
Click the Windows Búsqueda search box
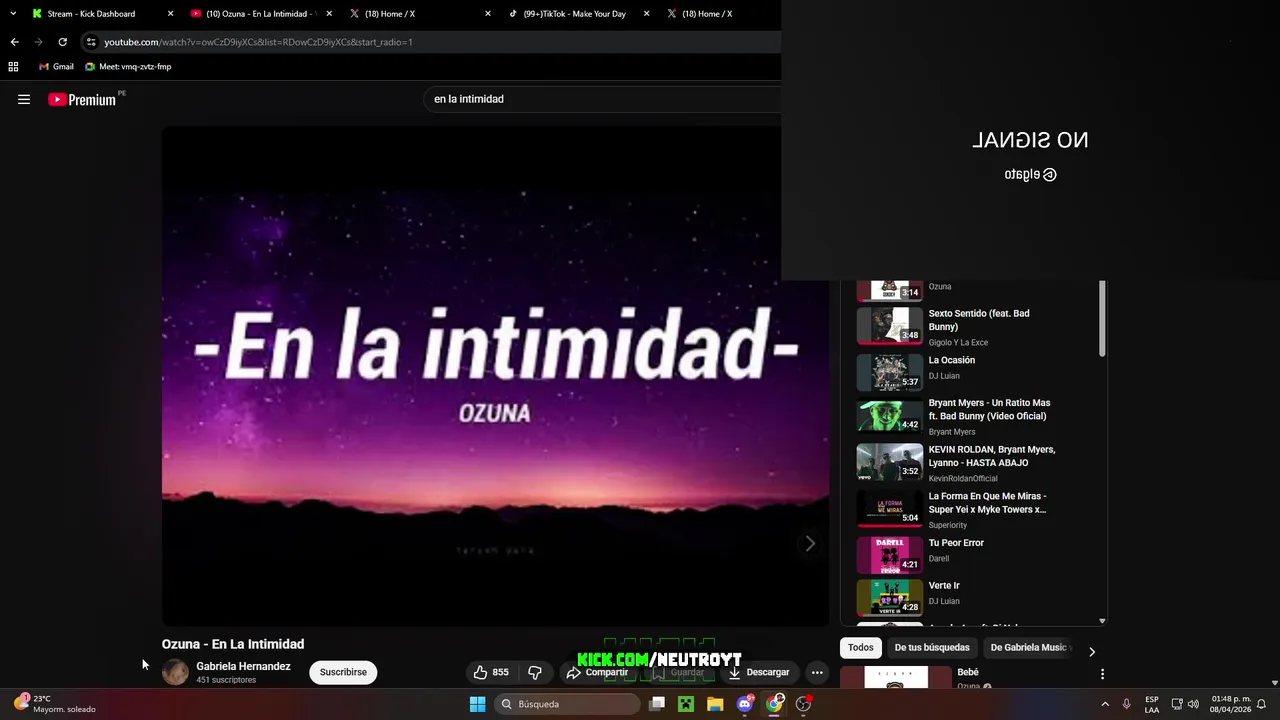pos(567,704)
